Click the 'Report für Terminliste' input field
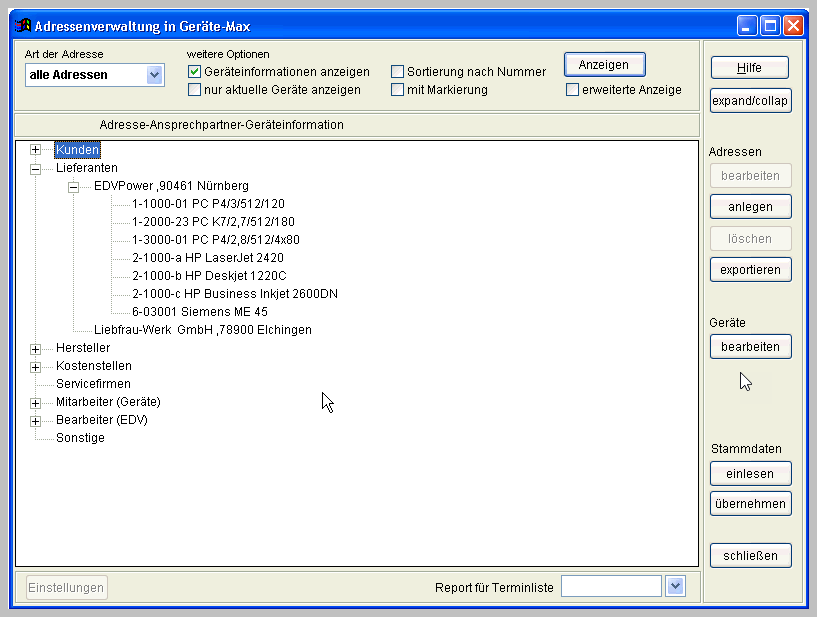The height and width of the screenshot is (617, 817). 611,587
